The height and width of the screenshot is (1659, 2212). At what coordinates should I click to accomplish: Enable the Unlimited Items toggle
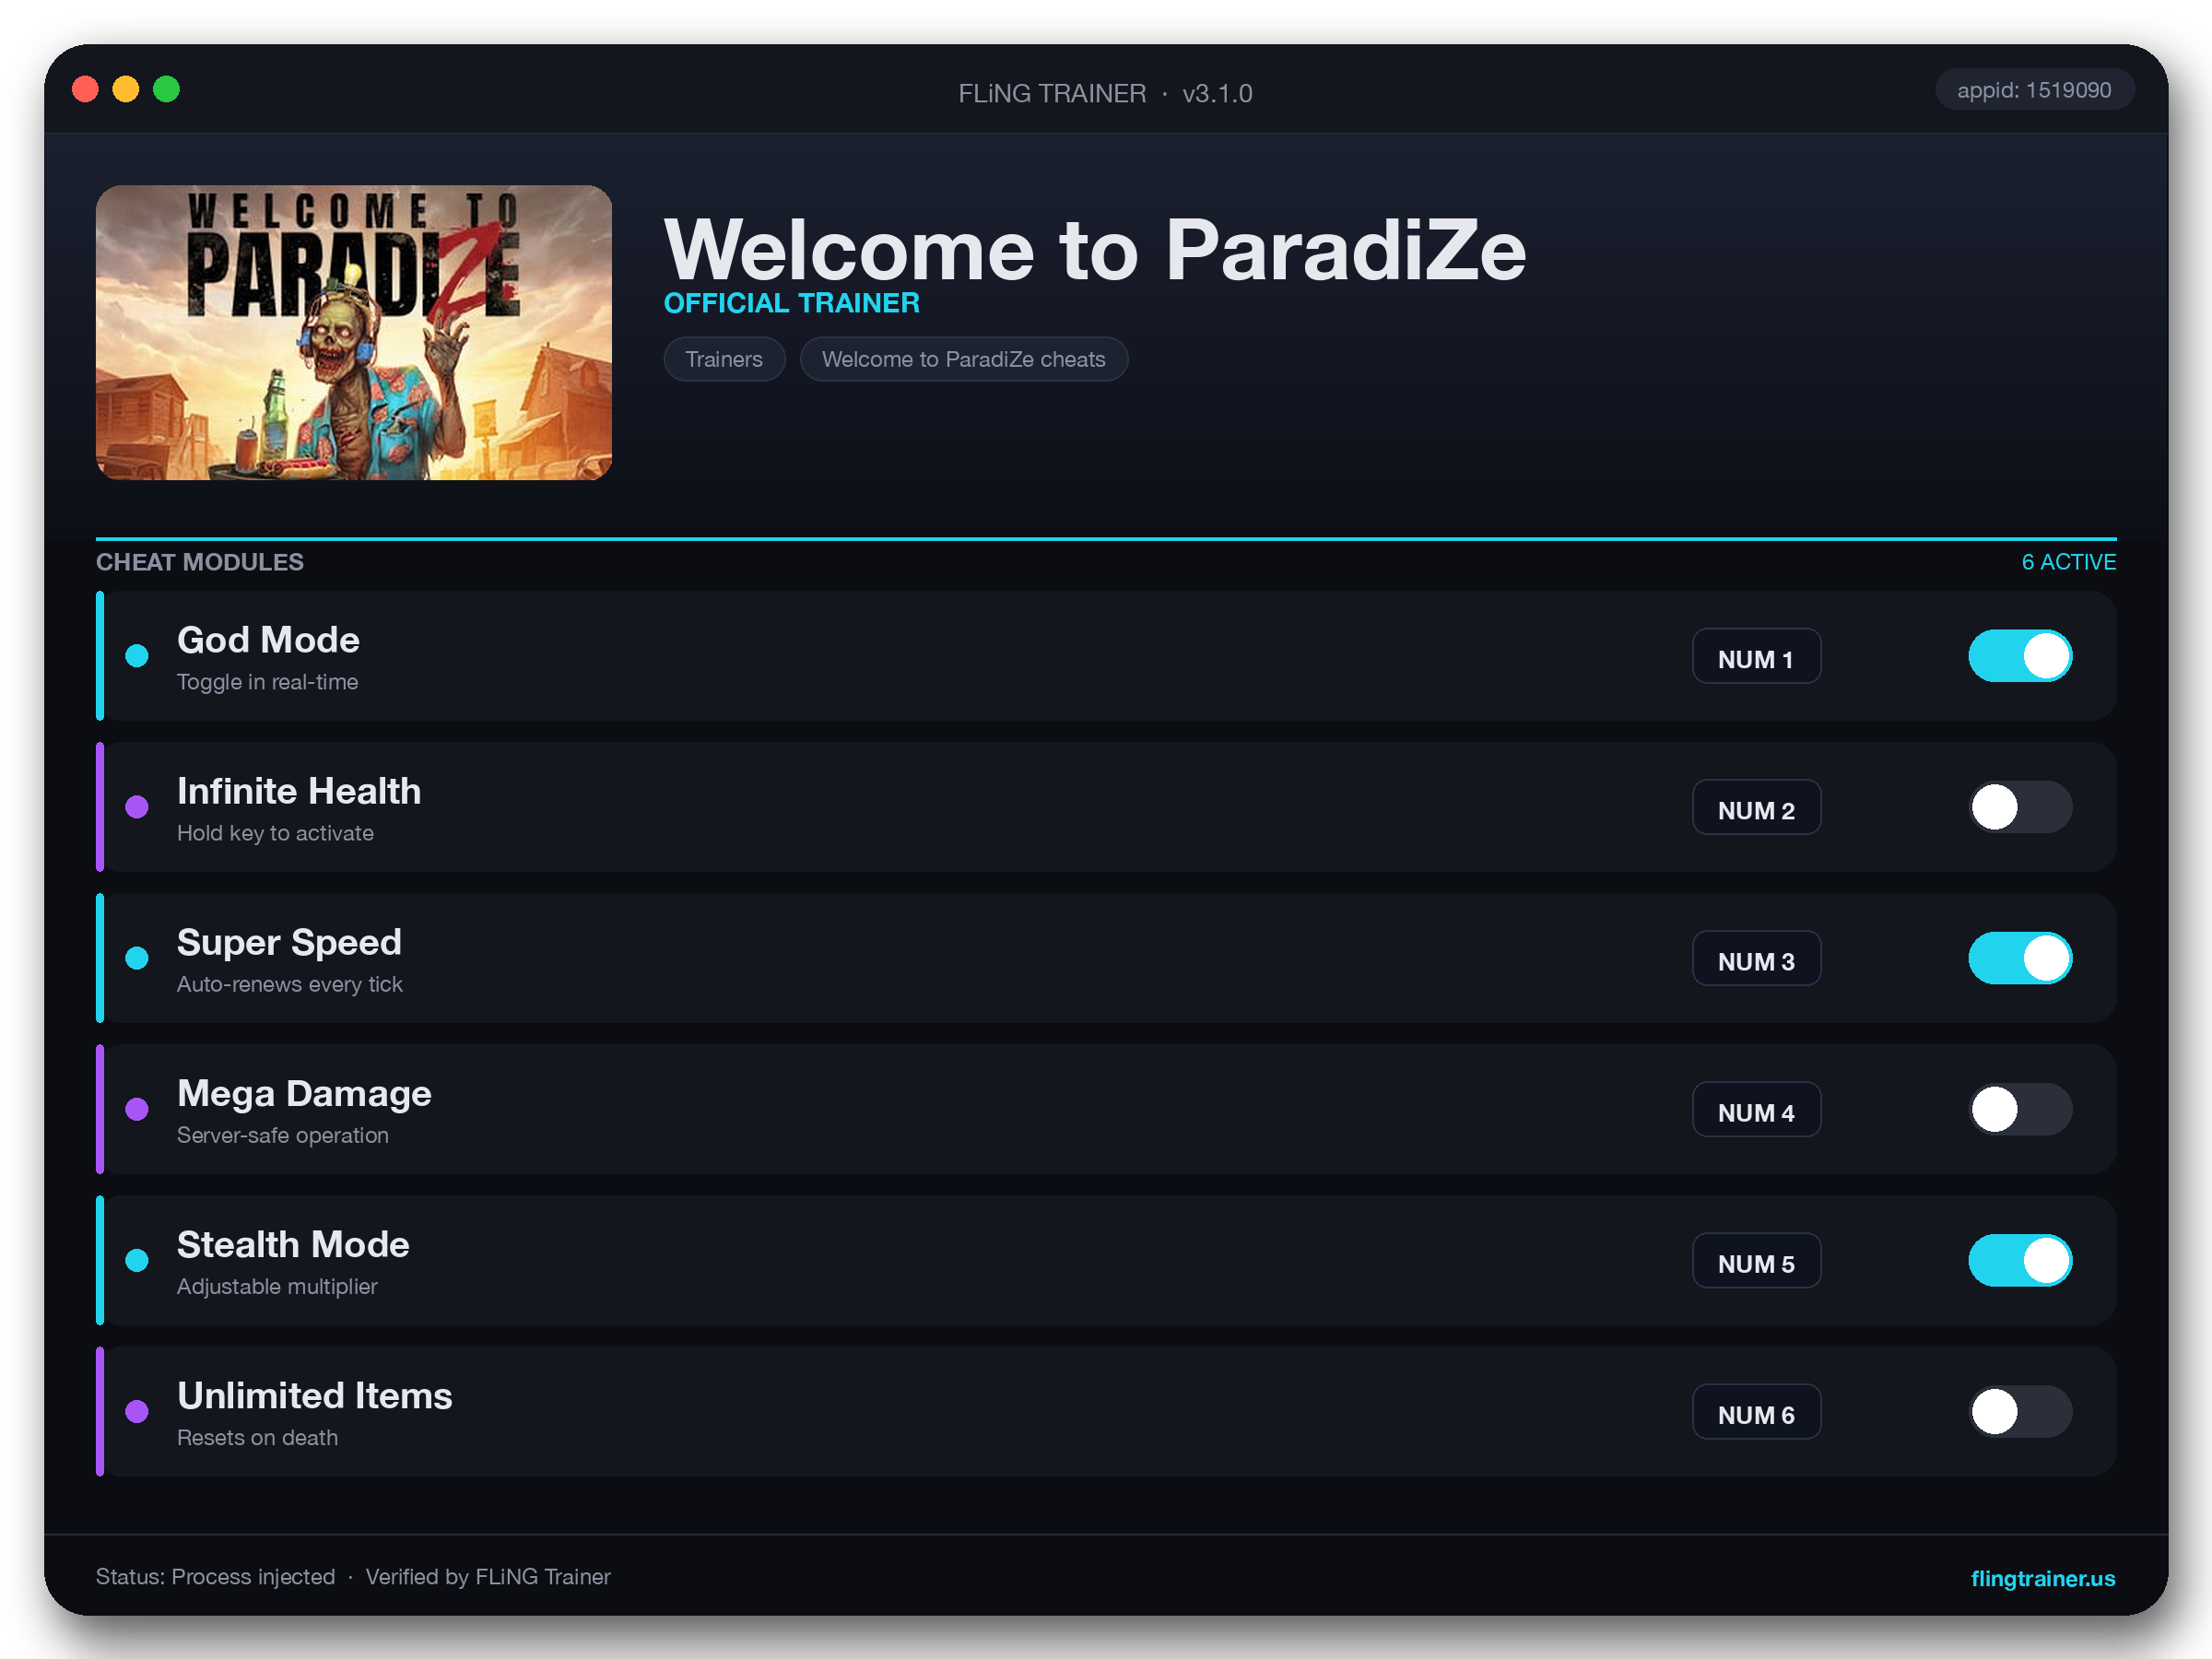pyautogui.click(x=2020, y=1411)
